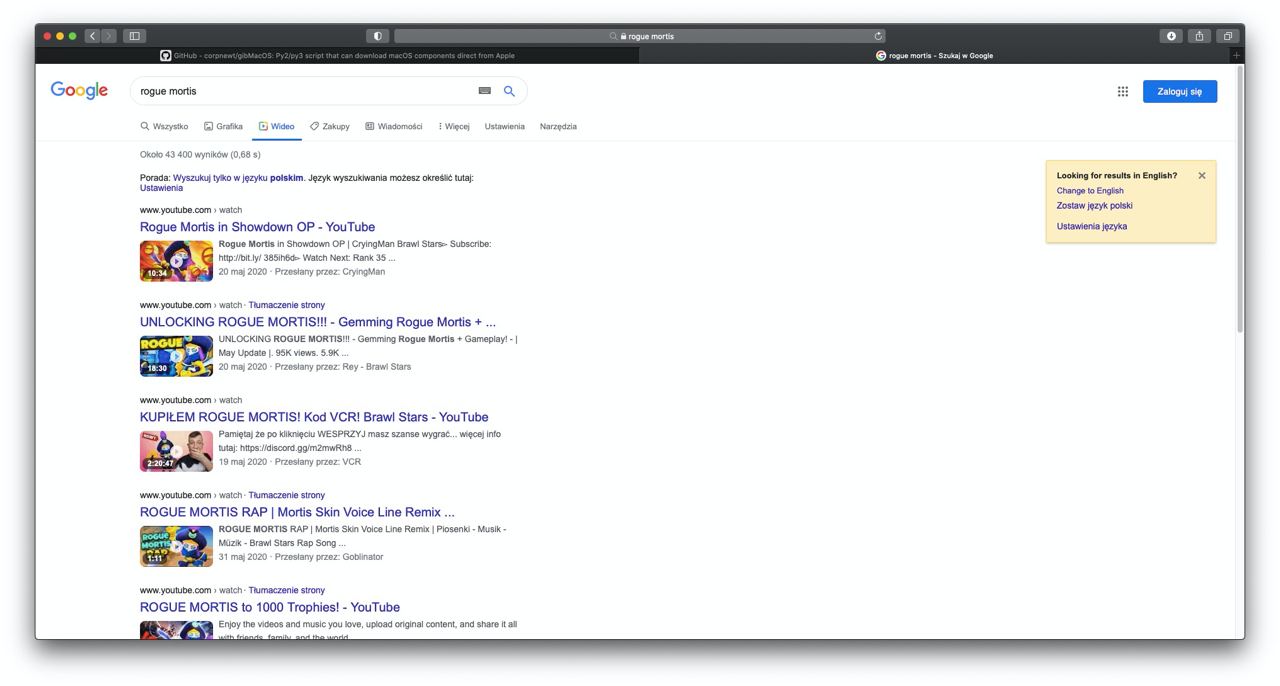Screen dimensions: 1280x686
Task: Show the Safari sidebar
Action: click(x=134, y=36)
